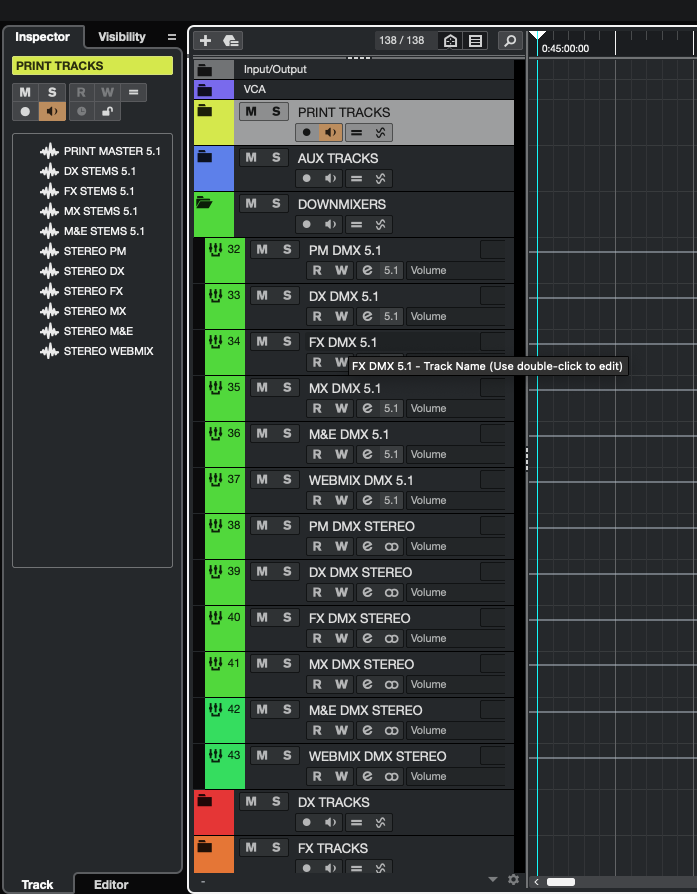Enable Write automation on FX DMX STEREO
The height and width of the screenshot is (894, 697).
341,638
